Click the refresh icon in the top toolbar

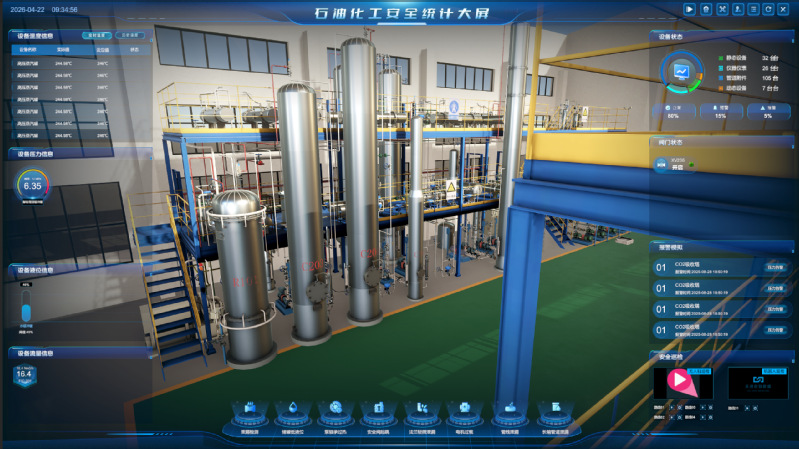(768, 9)
